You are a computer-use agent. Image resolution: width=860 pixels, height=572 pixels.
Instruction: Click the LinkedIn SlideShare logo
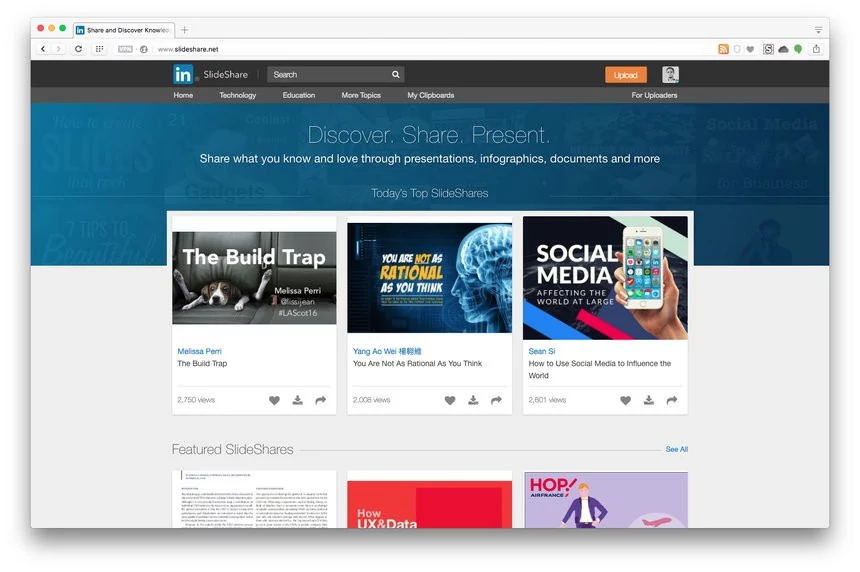click(x=211, y=75)
